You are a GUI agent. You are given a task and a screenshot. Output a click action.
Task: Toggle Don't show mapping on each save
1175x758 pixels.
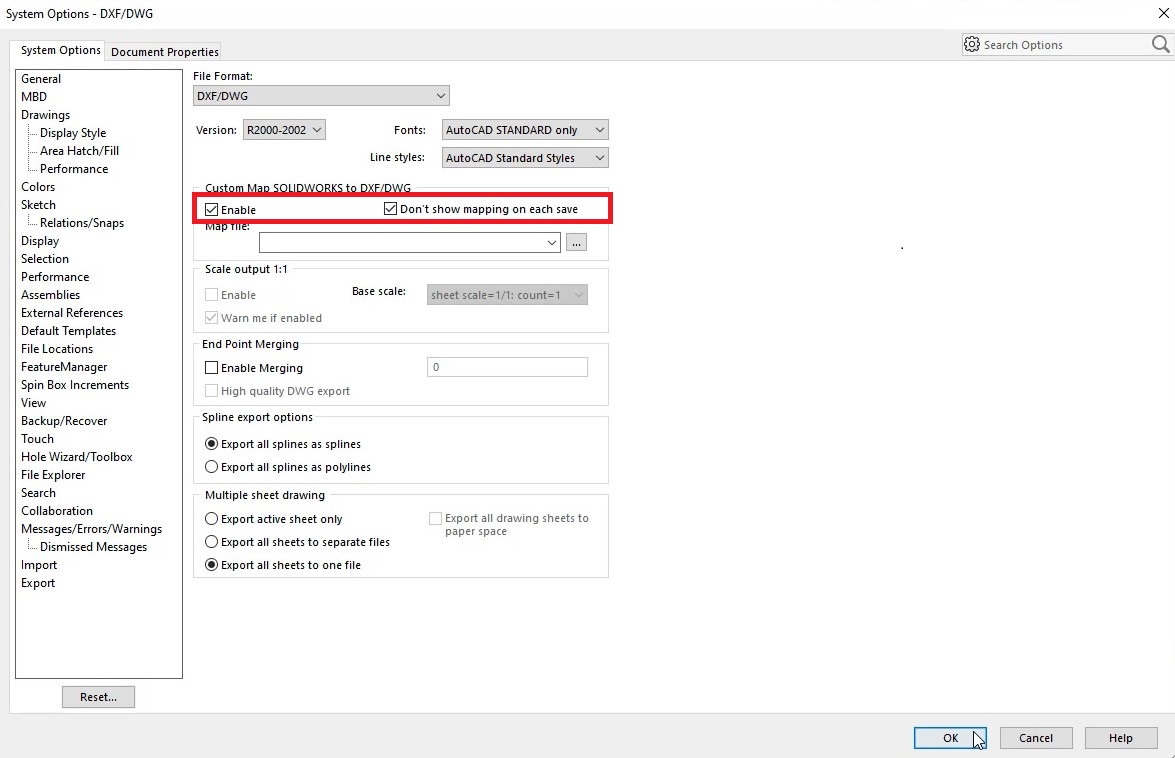[x=391, y=209]
